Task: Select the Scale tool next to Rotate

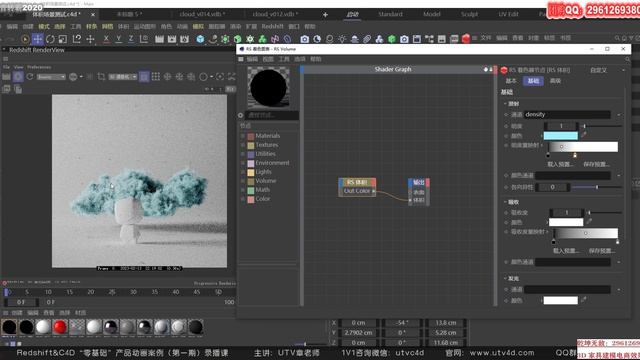Action: click(63, 39)
